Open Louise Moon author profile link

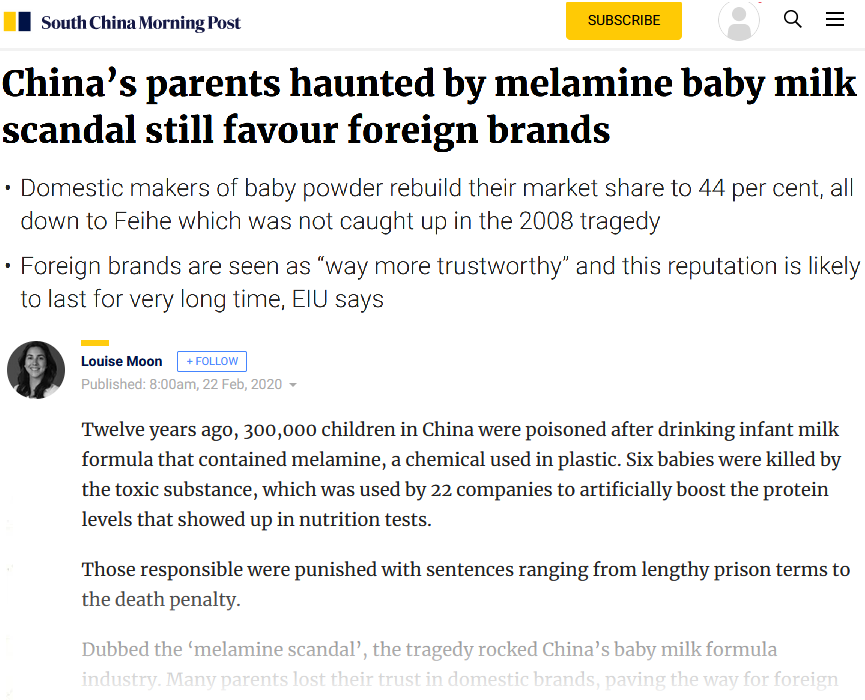tap(121, 361)
